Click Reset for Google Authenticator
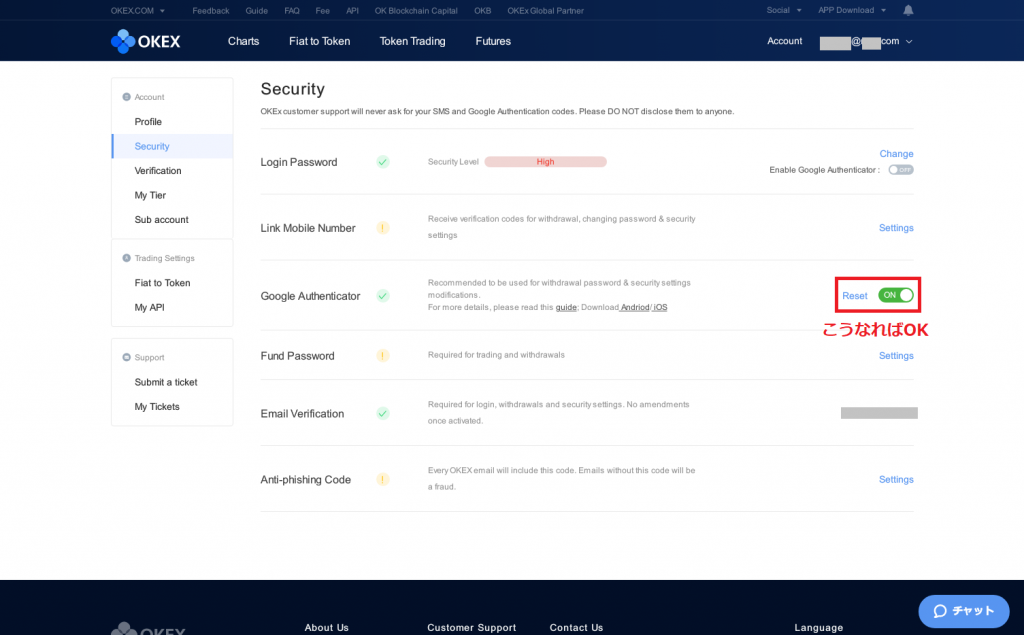The width and height of the screenshot is (1024, 635). click(x=855, y=296)
